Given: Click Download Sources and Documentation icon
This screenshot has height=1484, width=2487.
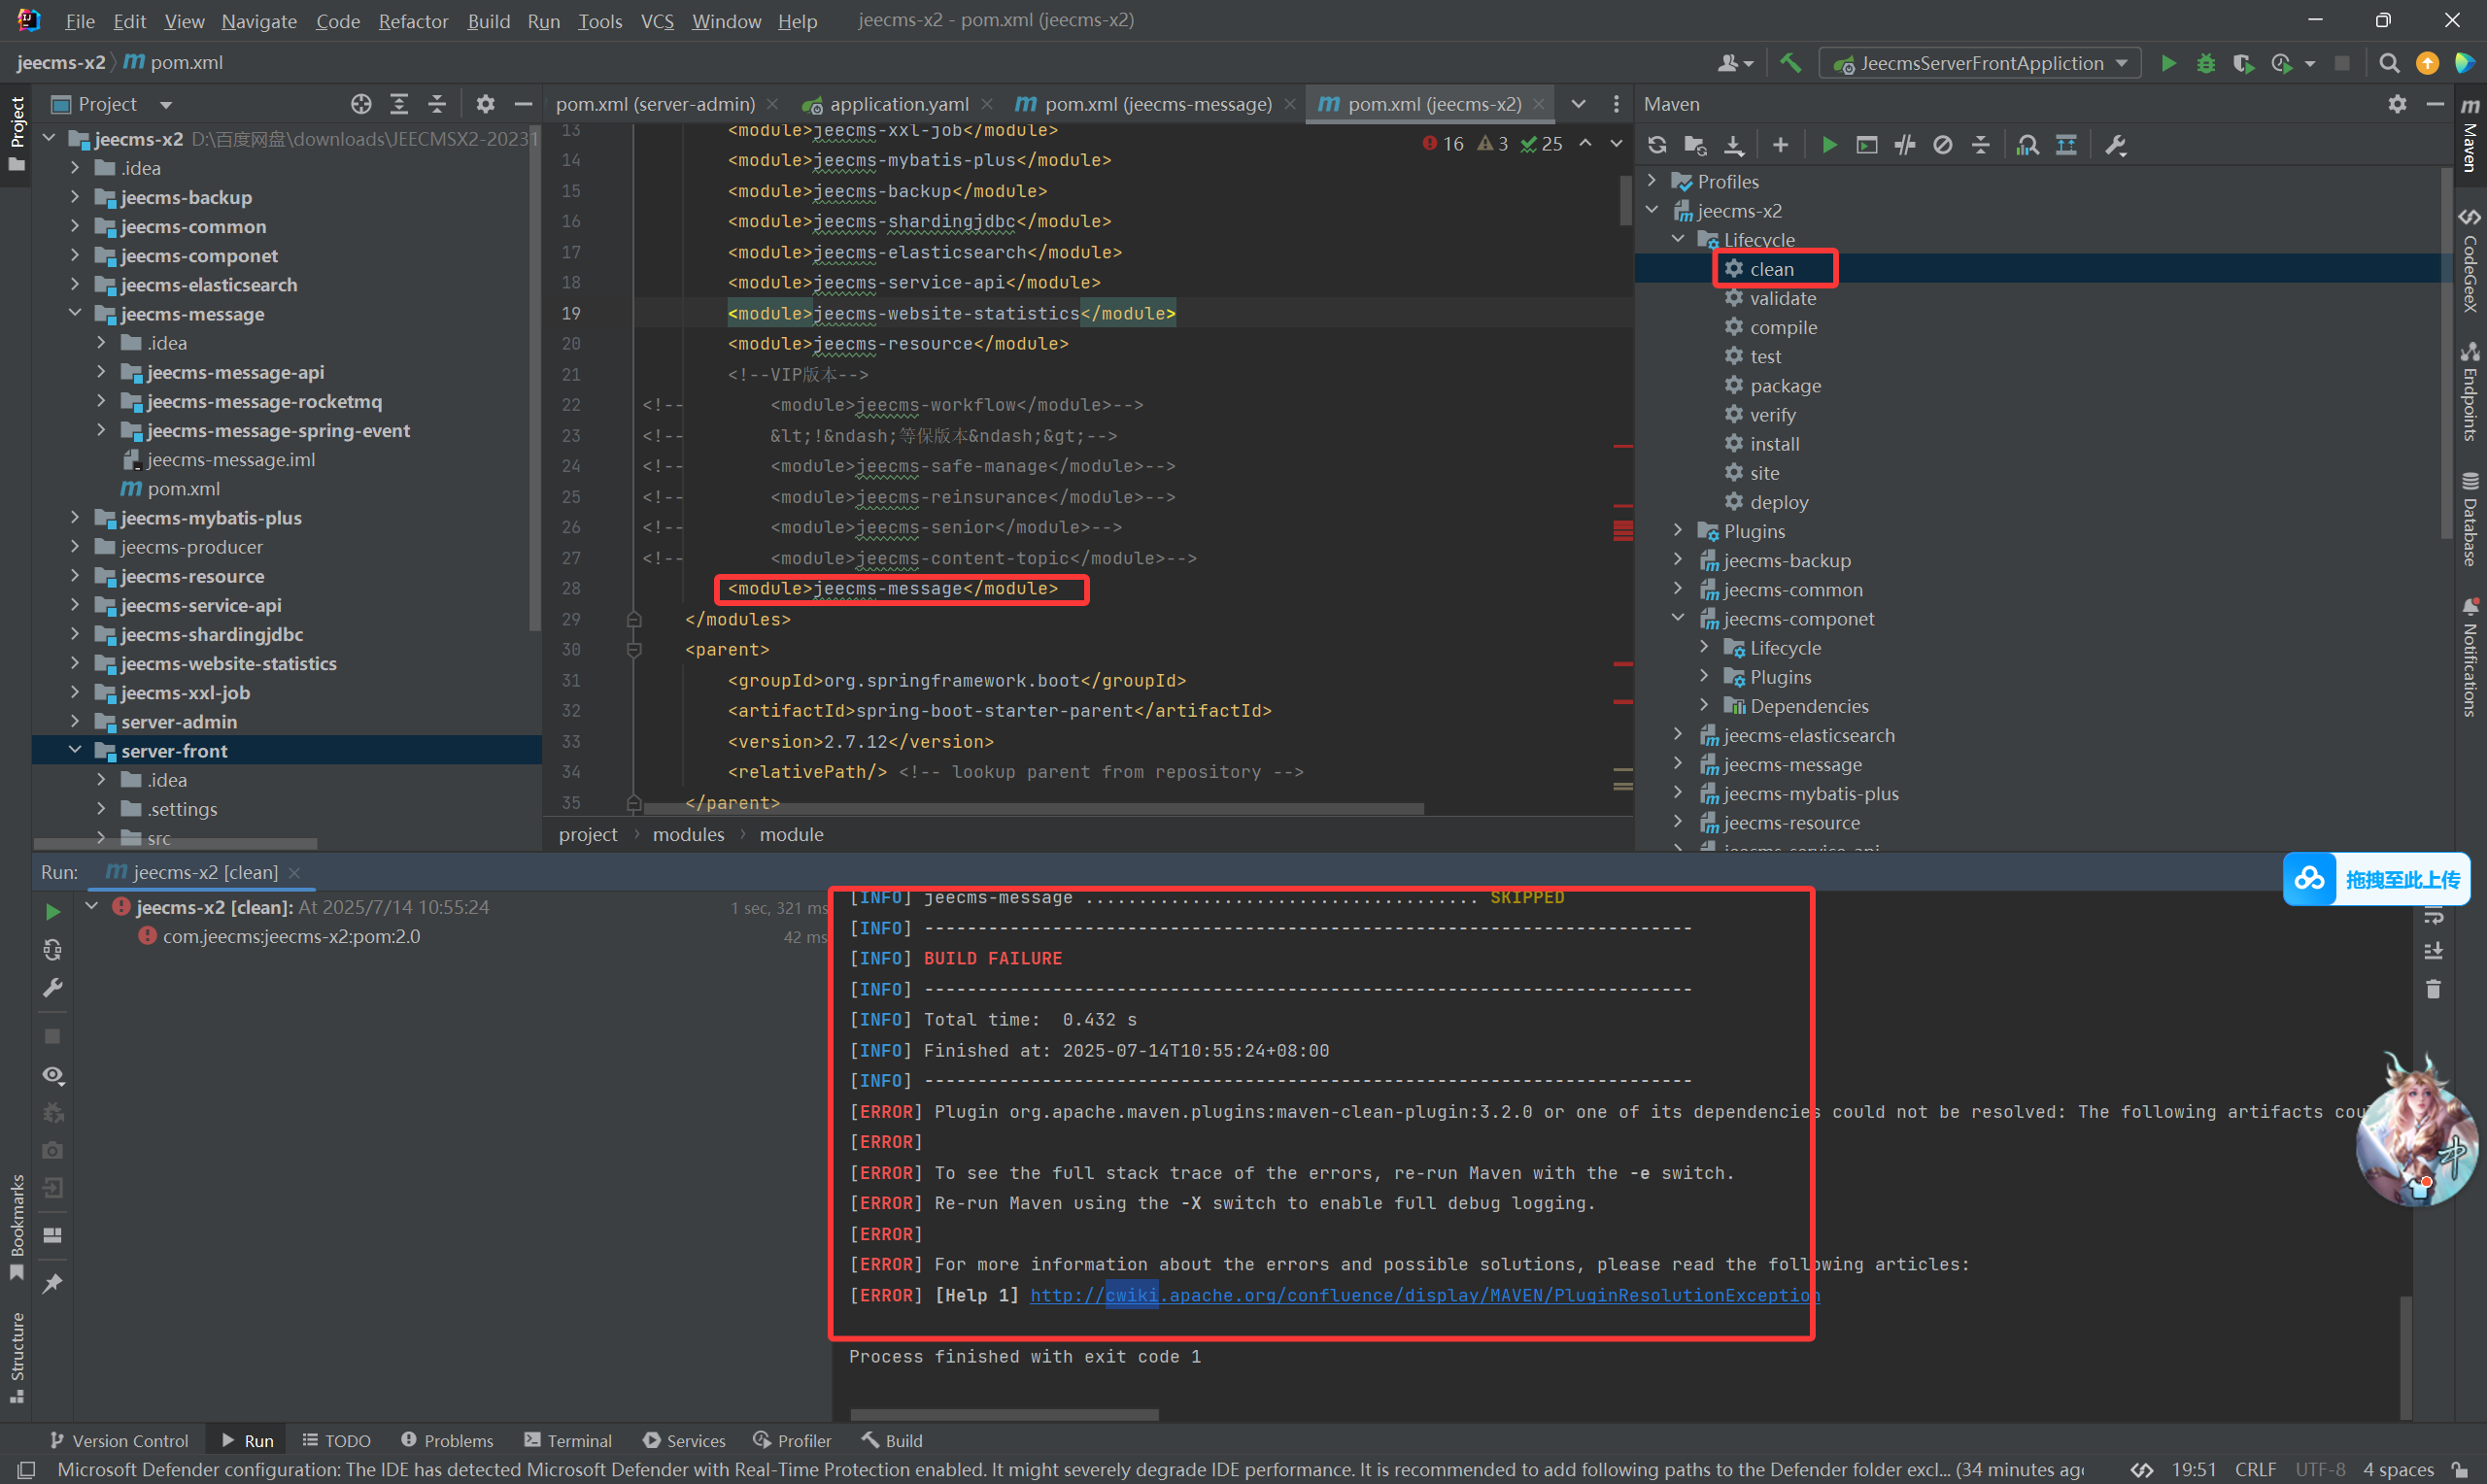Looking at the screenshot, I should coord(1734,145).
